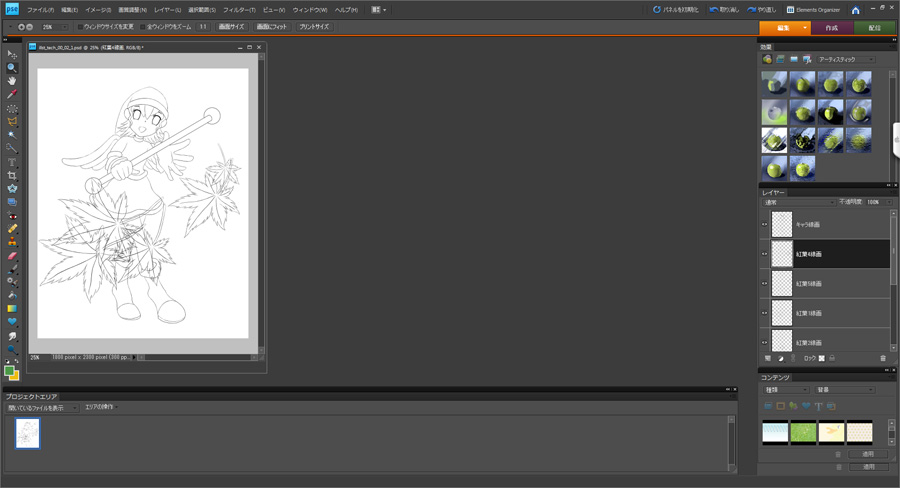This screenshot has height=488, width=900.
Task: Click the green foreground color swatch
Action: pyautogui.click(x=9, y=371)
